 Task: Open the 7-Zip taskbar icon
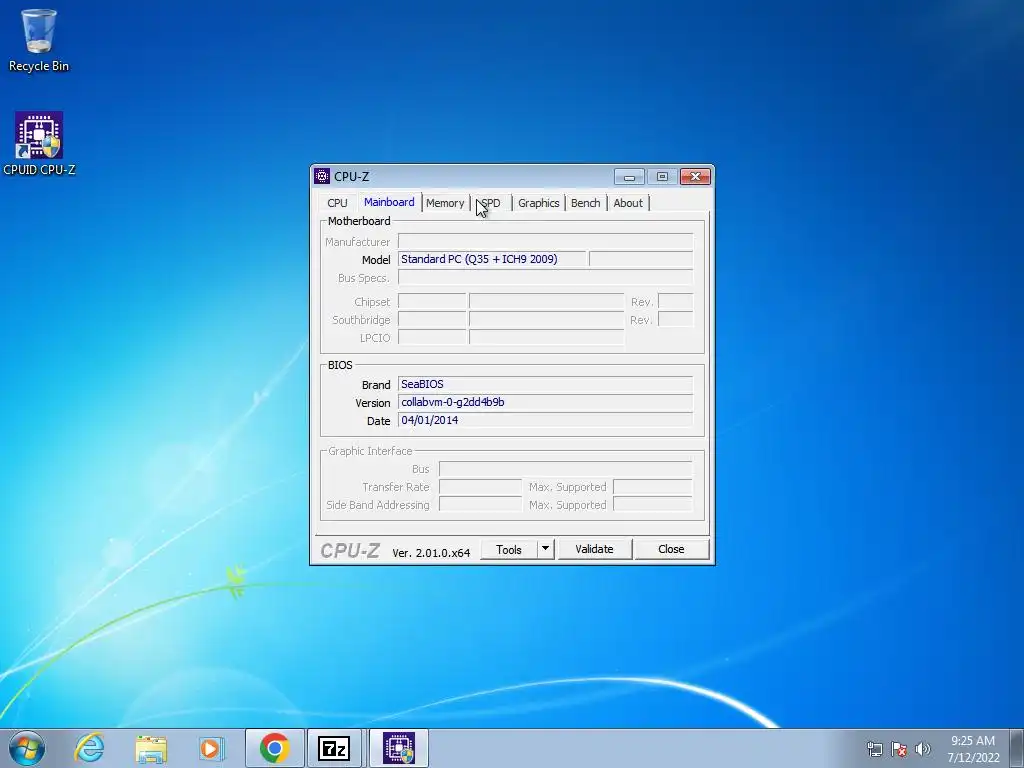coord(334,748)
